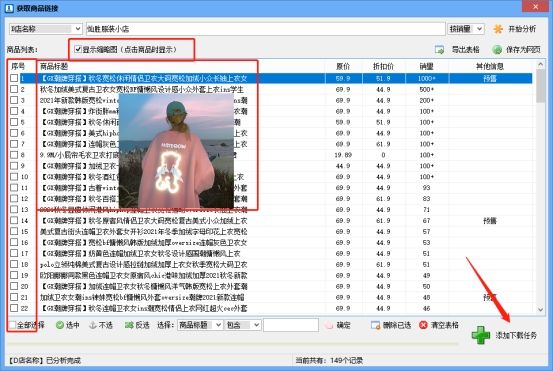Screen dimensions: 553x371
Task: Click the 开始分析 button label
Action: pos(522,29)
